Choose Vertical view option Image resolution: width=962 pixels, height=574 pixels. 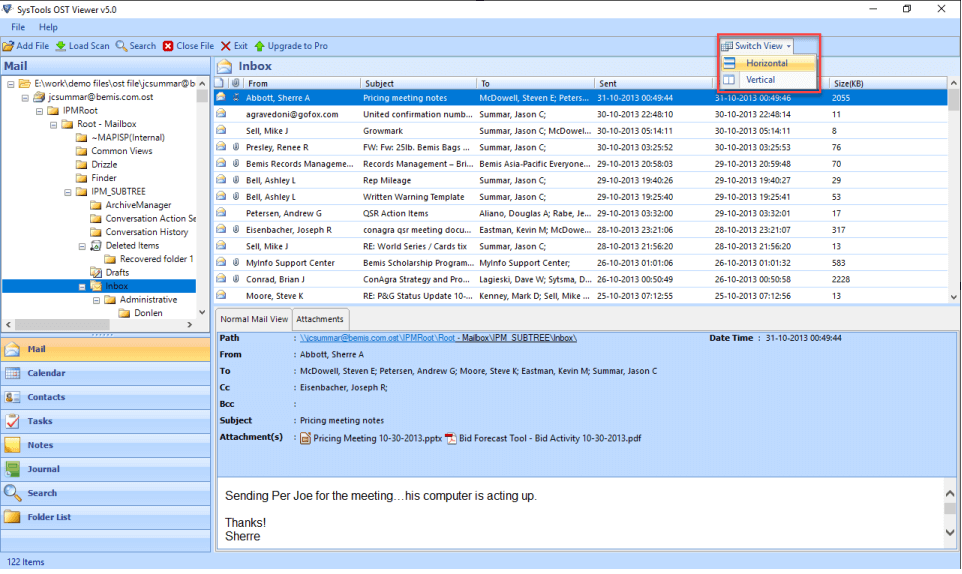(760, 80)
